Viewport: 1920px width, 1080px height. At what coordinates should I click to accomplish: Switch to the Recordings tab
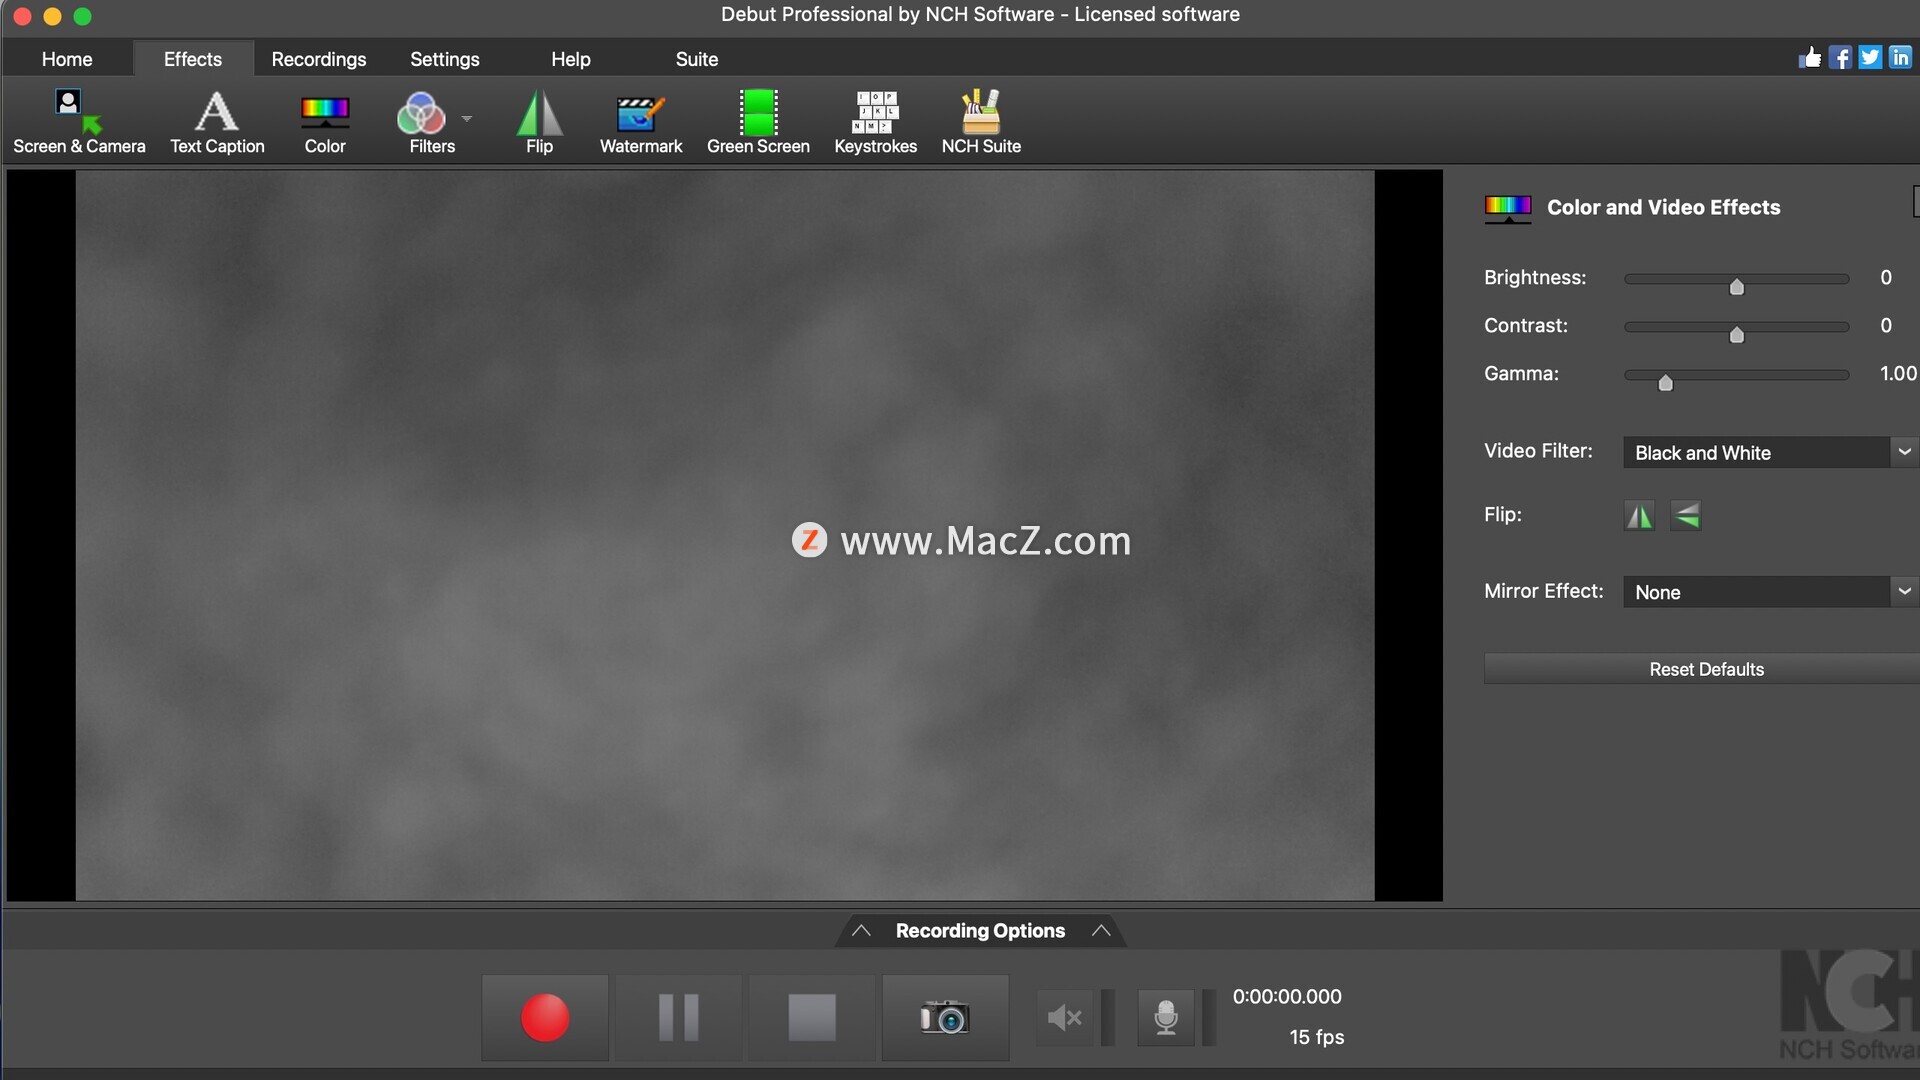(319, 59)
